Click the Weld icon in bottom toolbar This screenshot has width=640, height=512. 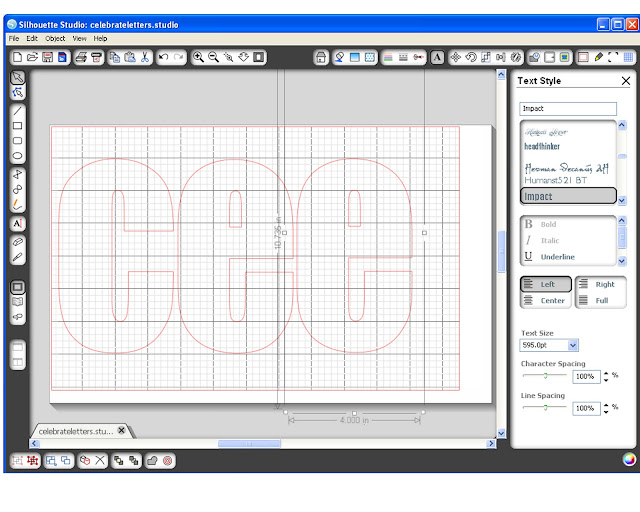tap(152, 461)
